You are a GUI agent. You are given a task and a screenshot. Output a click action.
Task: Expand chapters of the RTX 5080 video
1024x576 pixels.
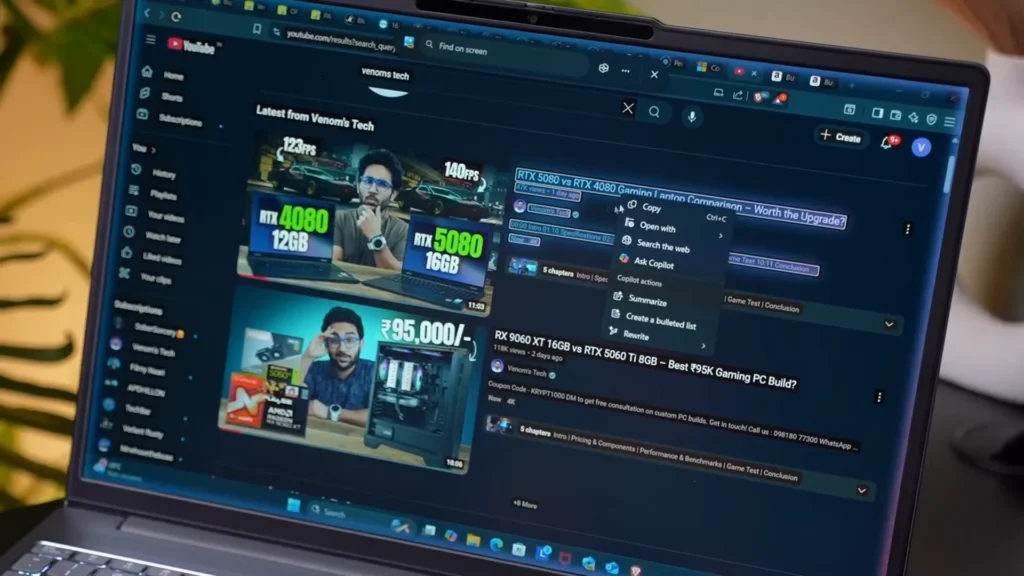[x=888, y=324]
